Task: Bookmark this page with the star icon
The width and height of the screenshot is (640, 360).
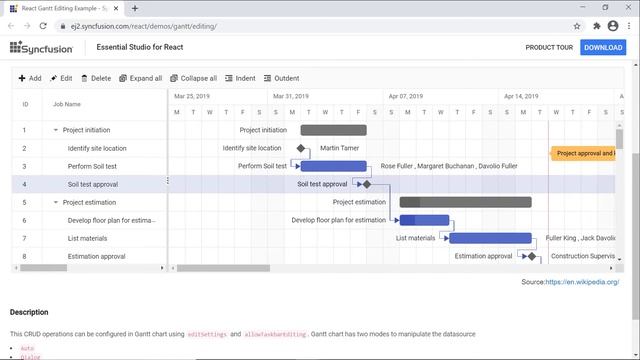Action: (577, 26)
